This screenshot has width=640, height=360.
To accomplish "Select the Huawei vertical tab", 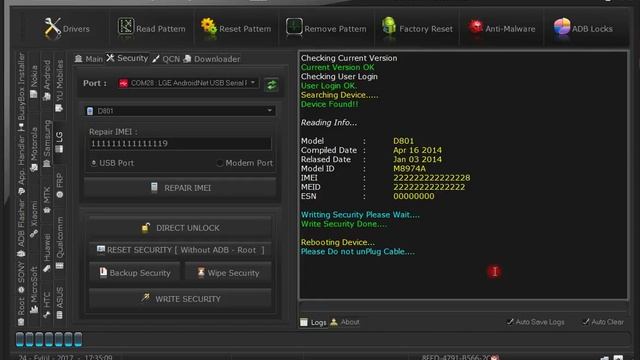I will (47, 252).
